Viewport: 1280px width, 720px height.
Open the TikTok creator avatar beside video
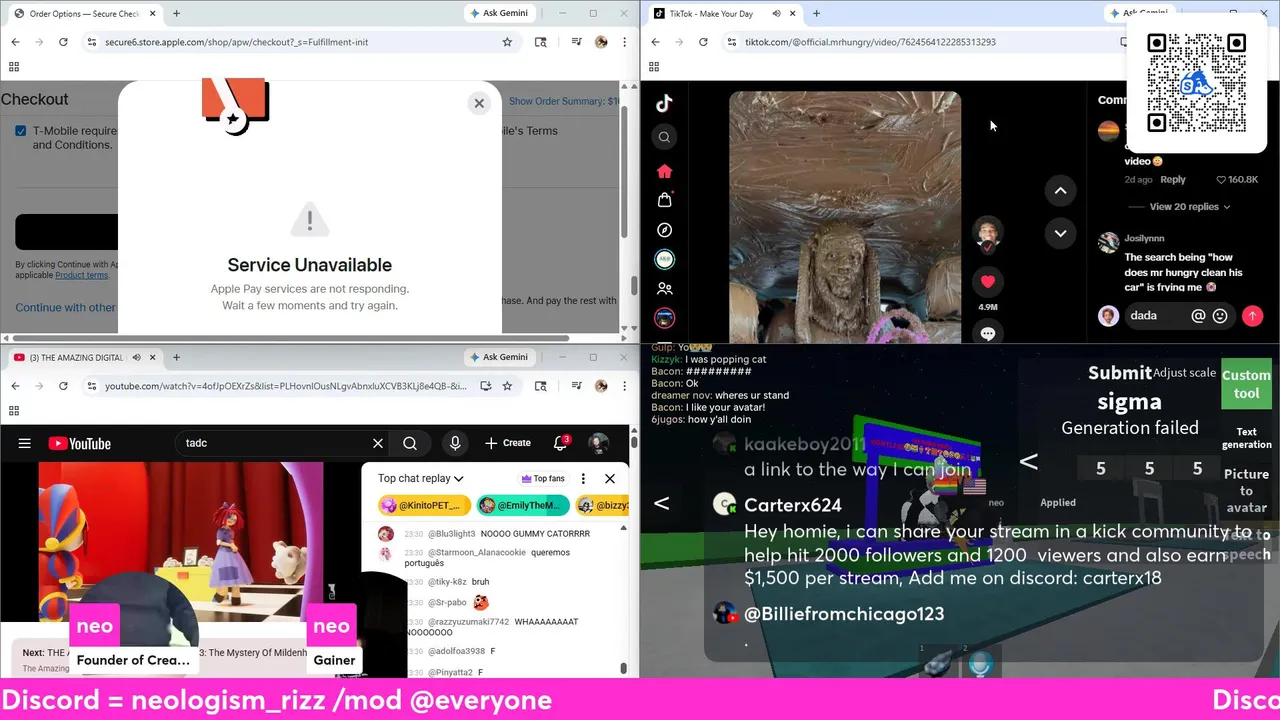click(x=987, y=233)
